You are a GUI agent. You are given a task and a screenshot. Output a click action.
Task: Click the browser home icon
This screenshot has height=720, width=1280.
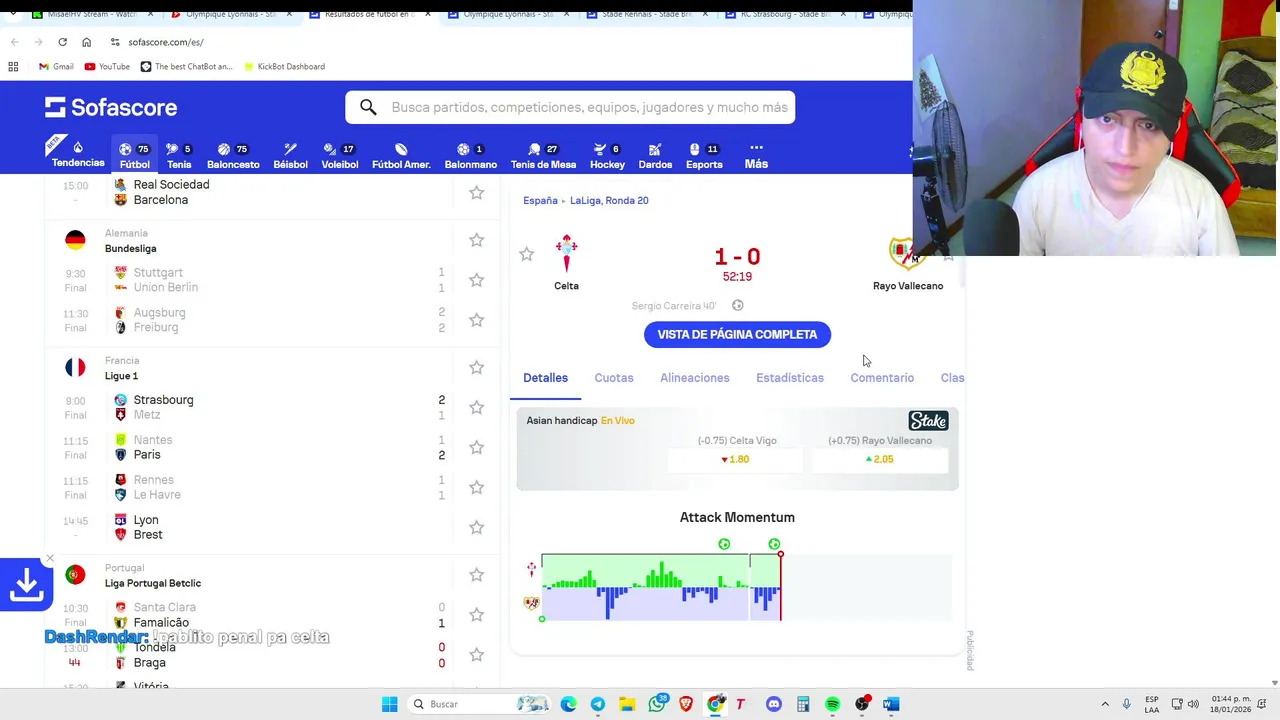86,42
